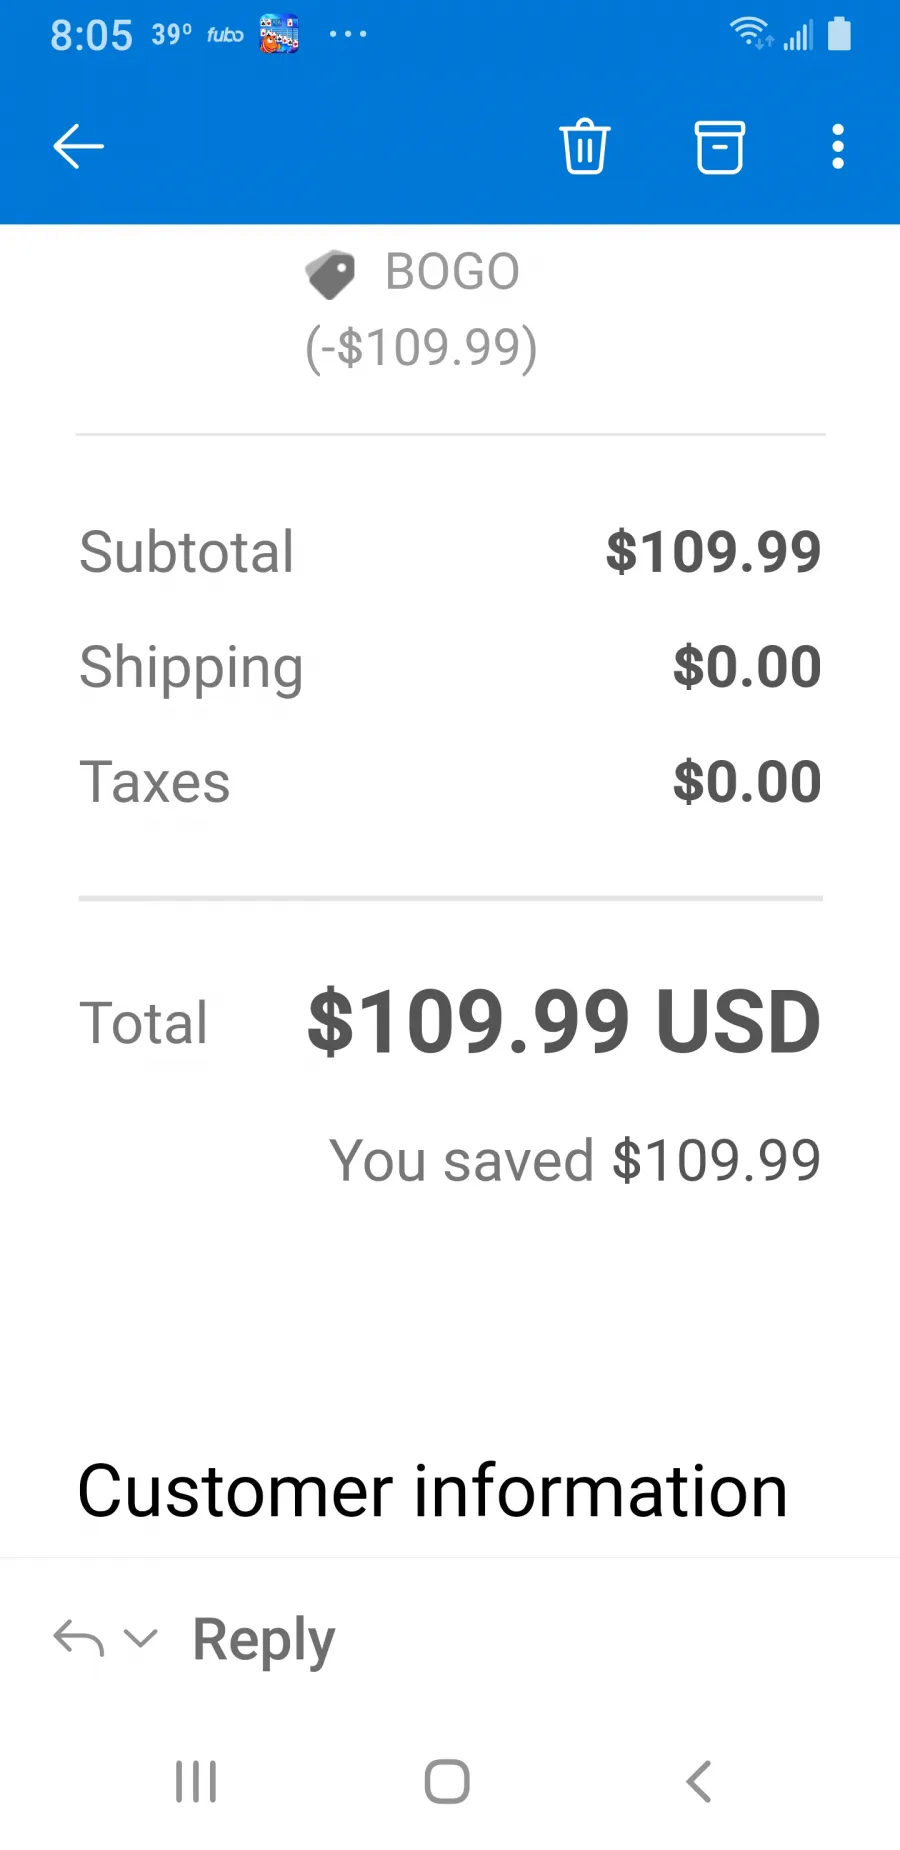Click the reply arrow icon
Image resolution: width=900 pixels, height=1850 pixels.
point(78,1638)
